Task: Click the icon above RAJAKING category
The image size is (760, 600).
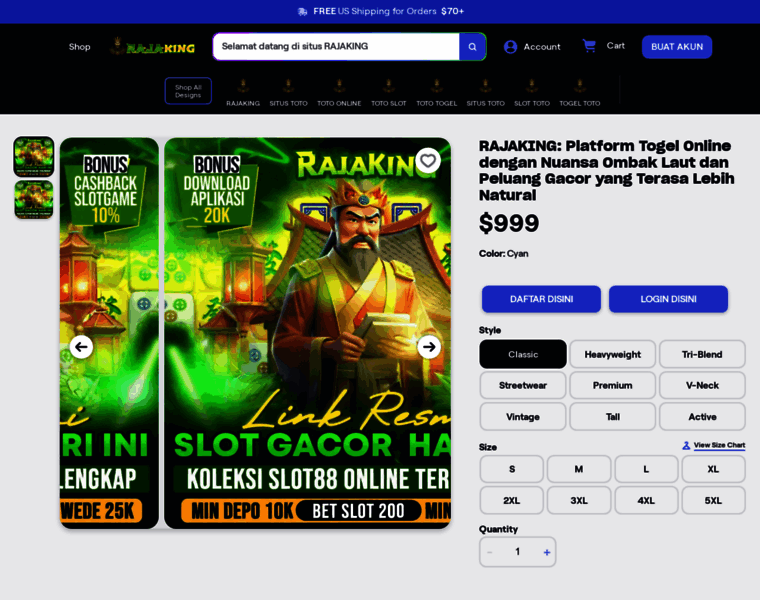Action: [x=243, y=86]
